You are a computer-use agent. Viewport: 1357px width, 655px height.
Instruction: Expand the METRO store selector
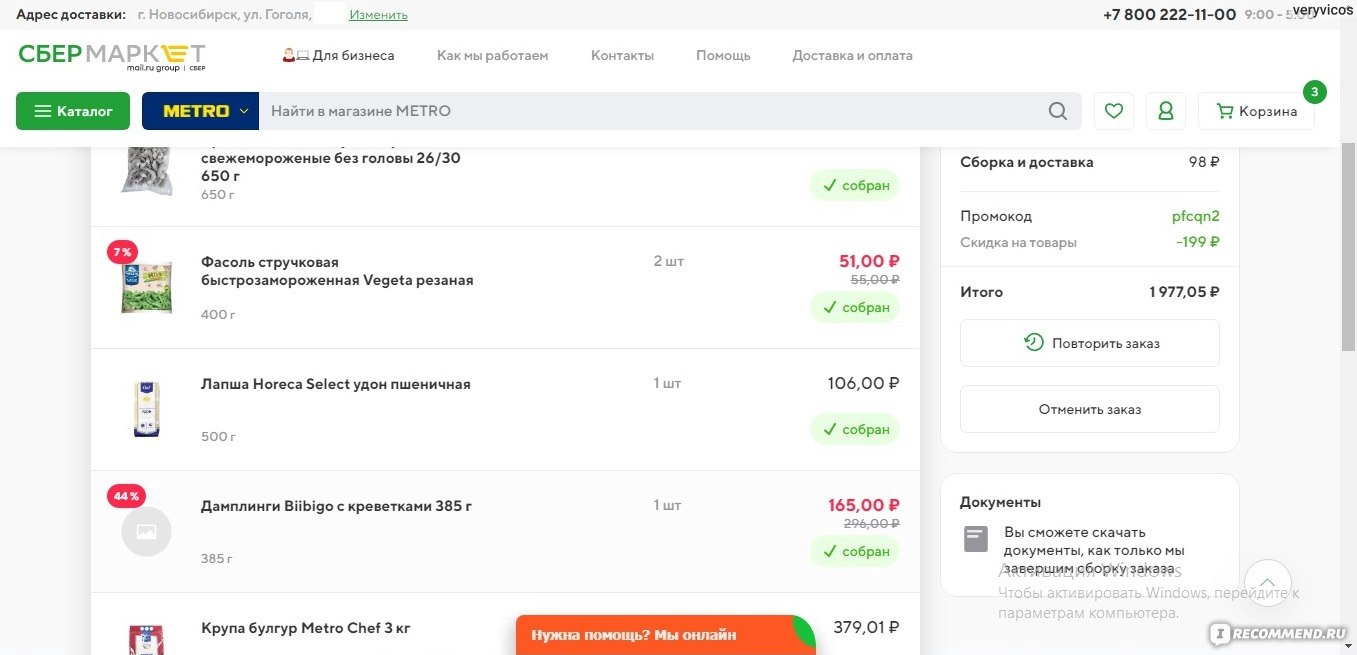pos(200,111)
